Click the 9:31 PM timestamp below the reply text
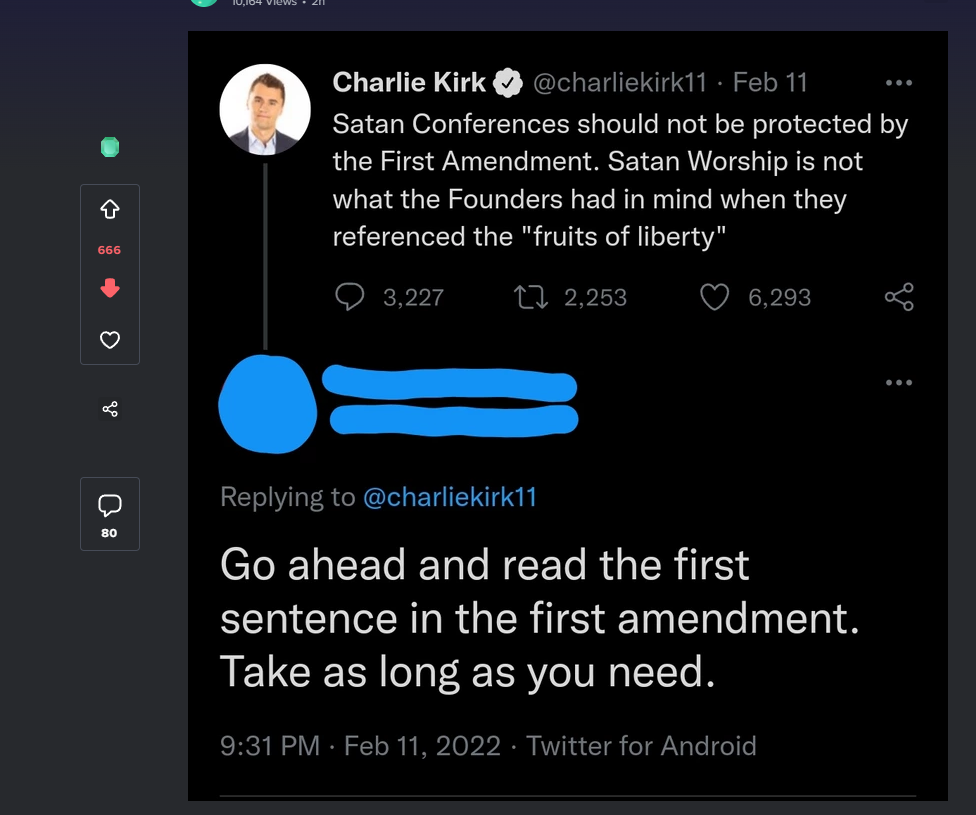 [x=269, y=746]
